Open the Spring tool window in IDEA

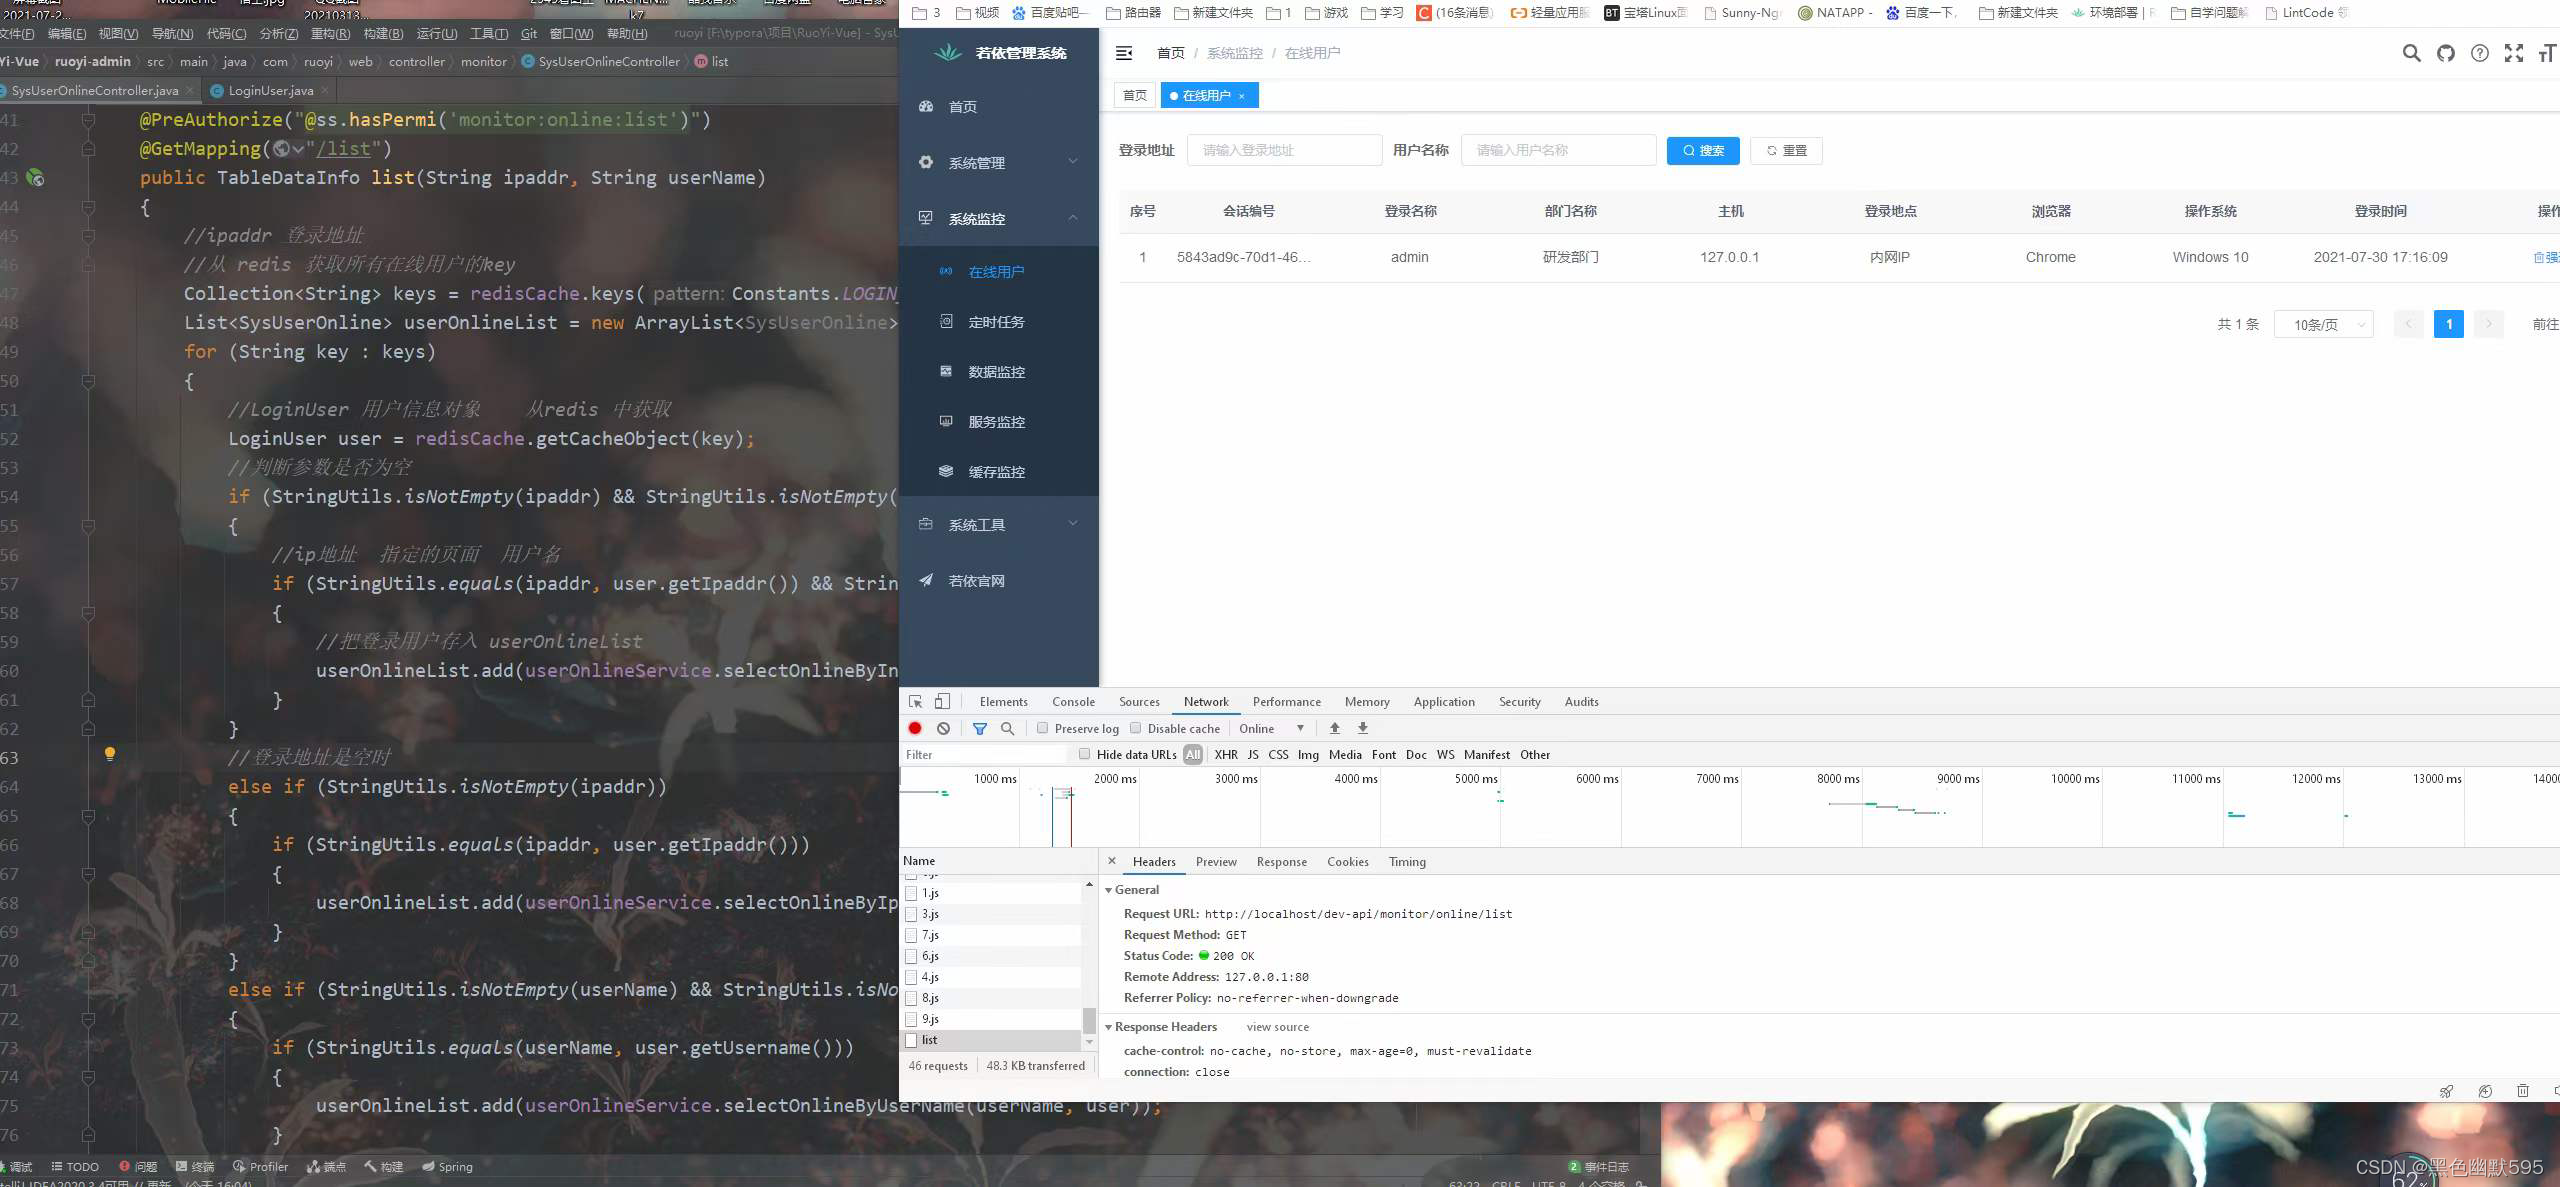[x=447, y=1167]
